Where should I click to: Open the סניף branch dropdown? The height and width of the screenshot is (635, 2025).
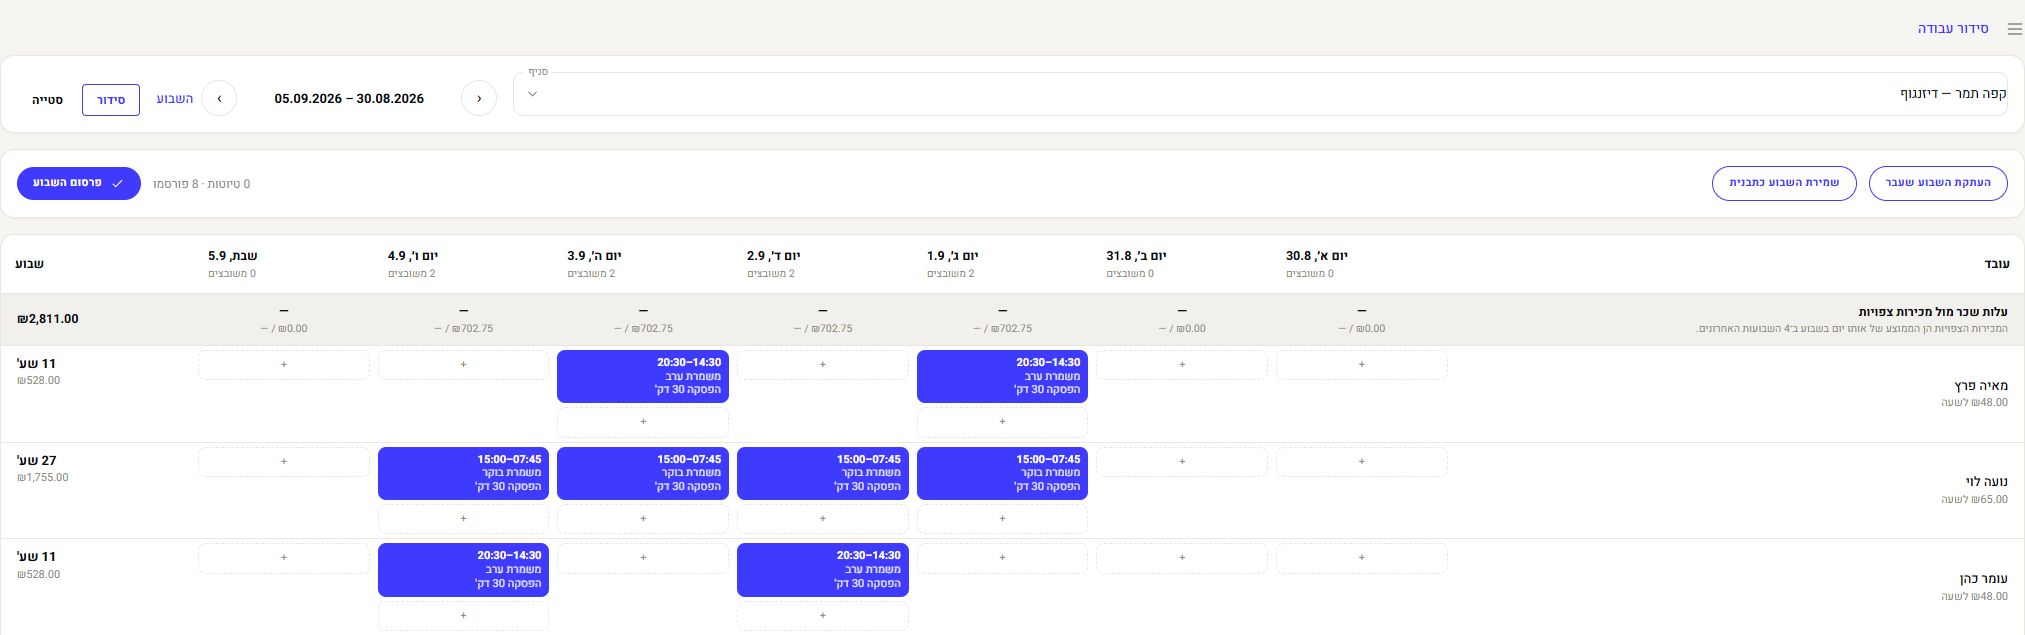1260,94
